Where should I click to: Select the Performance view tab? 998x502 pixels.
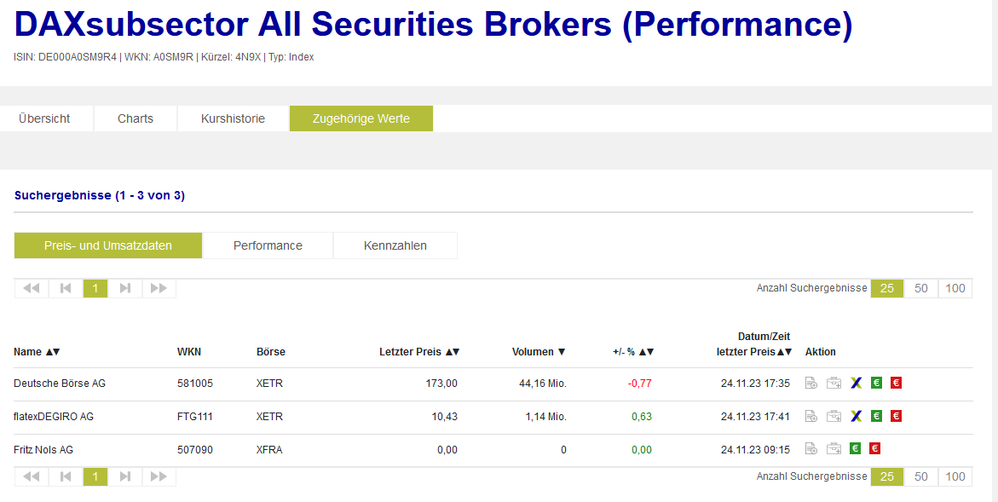(268, 245)
